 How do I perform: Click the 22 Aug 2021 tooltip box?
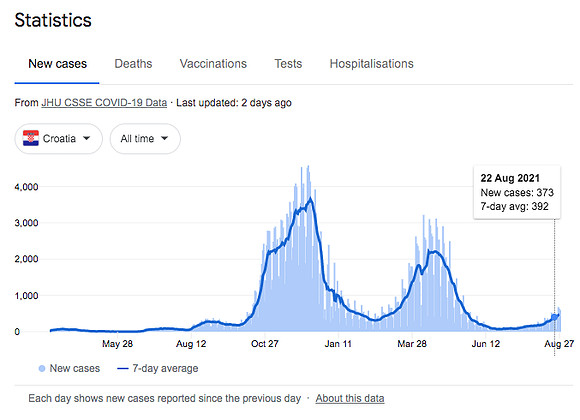pyautogui.click(x=517, y=192)
